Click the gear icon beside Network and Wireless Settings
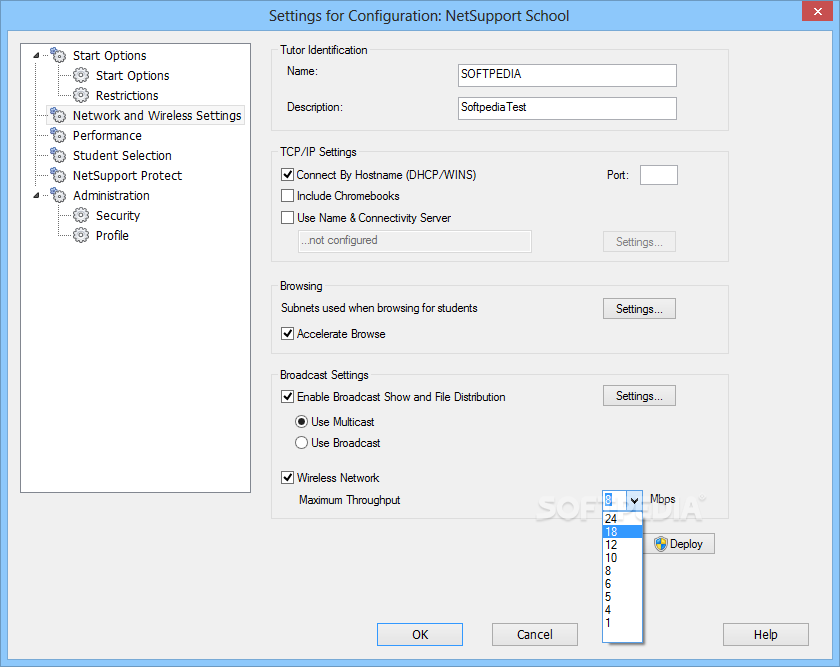Screen dimensions: 840x667 click(58, 115)
